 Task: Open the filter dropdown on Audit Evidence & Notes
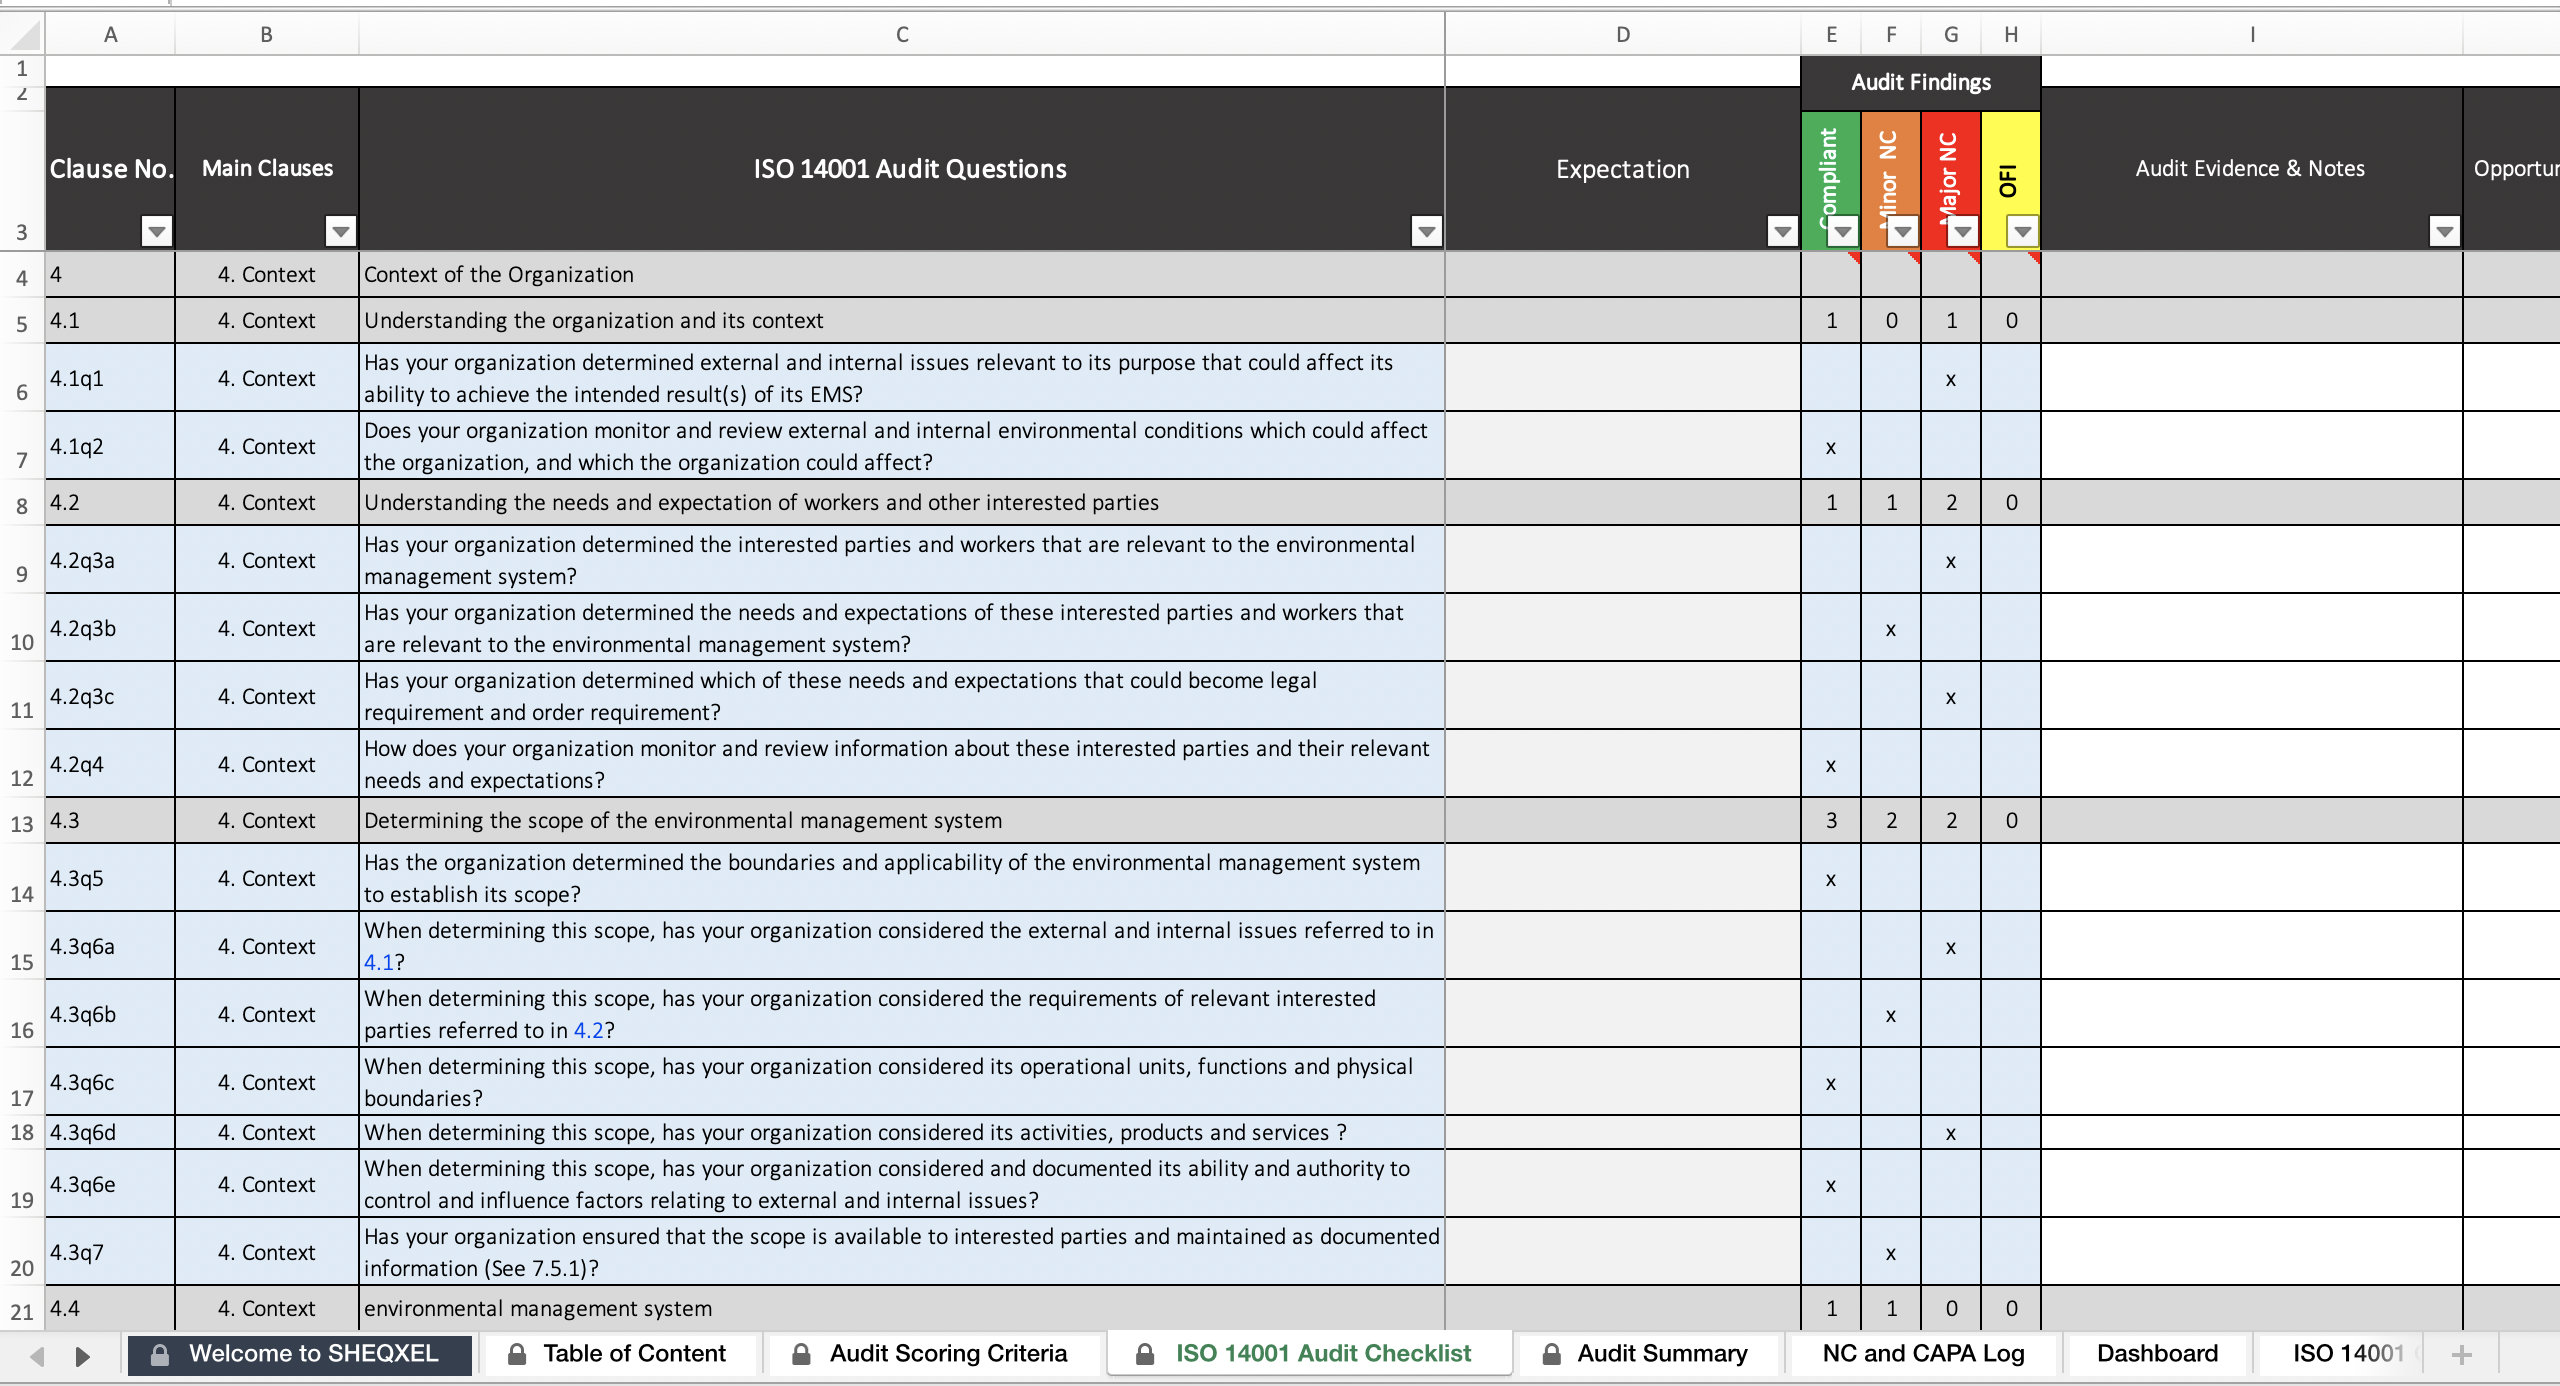click(2444, 231)
